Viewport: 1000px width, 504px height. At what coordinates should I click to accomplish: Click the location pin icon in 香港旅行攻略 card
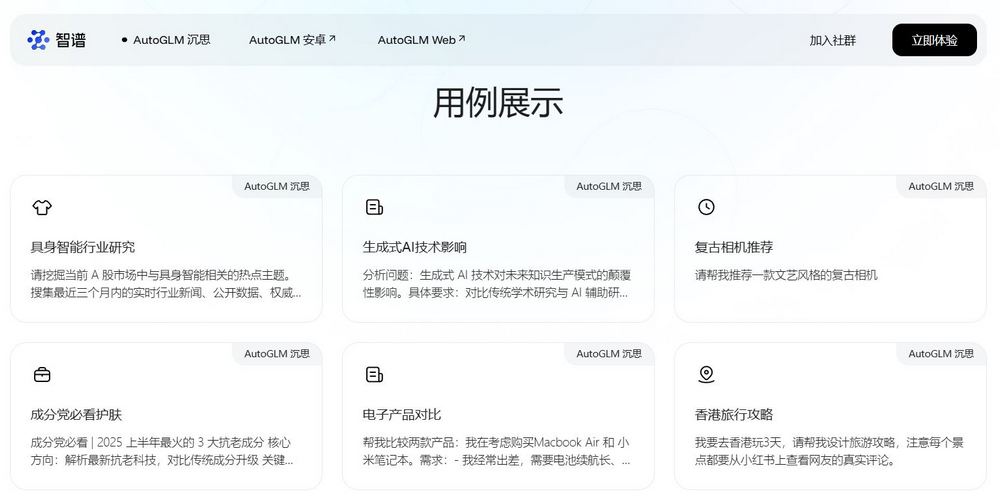point(706,374)
